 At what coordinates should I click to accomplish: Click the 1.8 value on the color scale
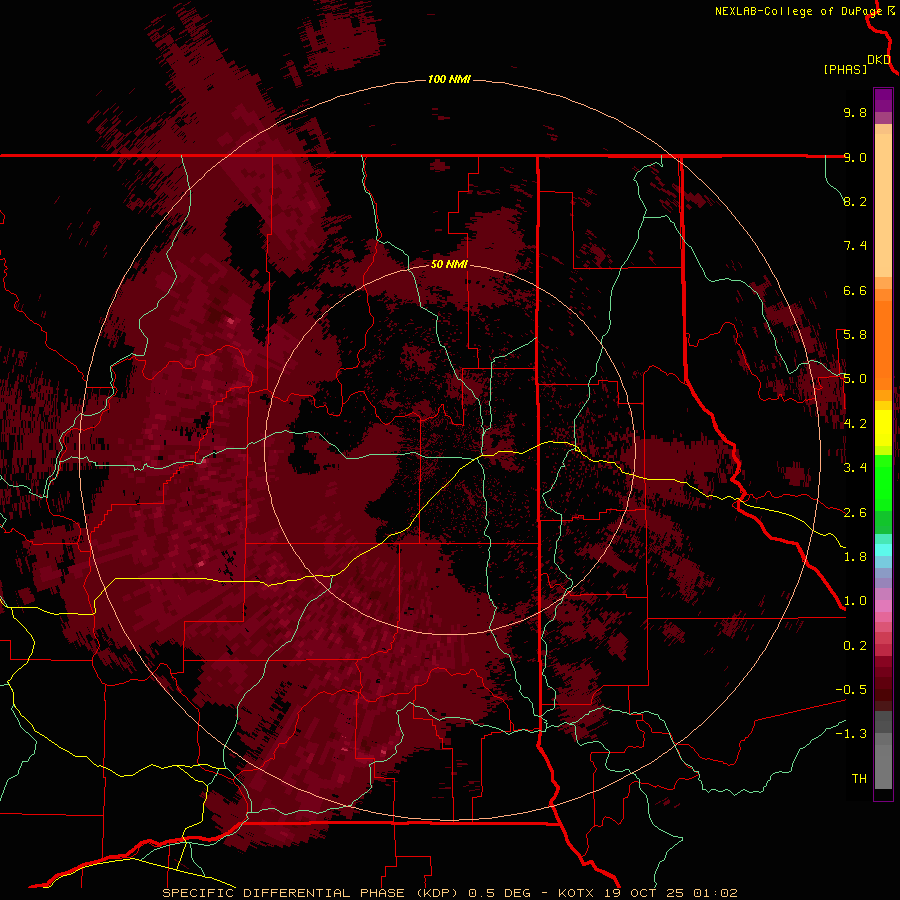click(x=855, y=557)
